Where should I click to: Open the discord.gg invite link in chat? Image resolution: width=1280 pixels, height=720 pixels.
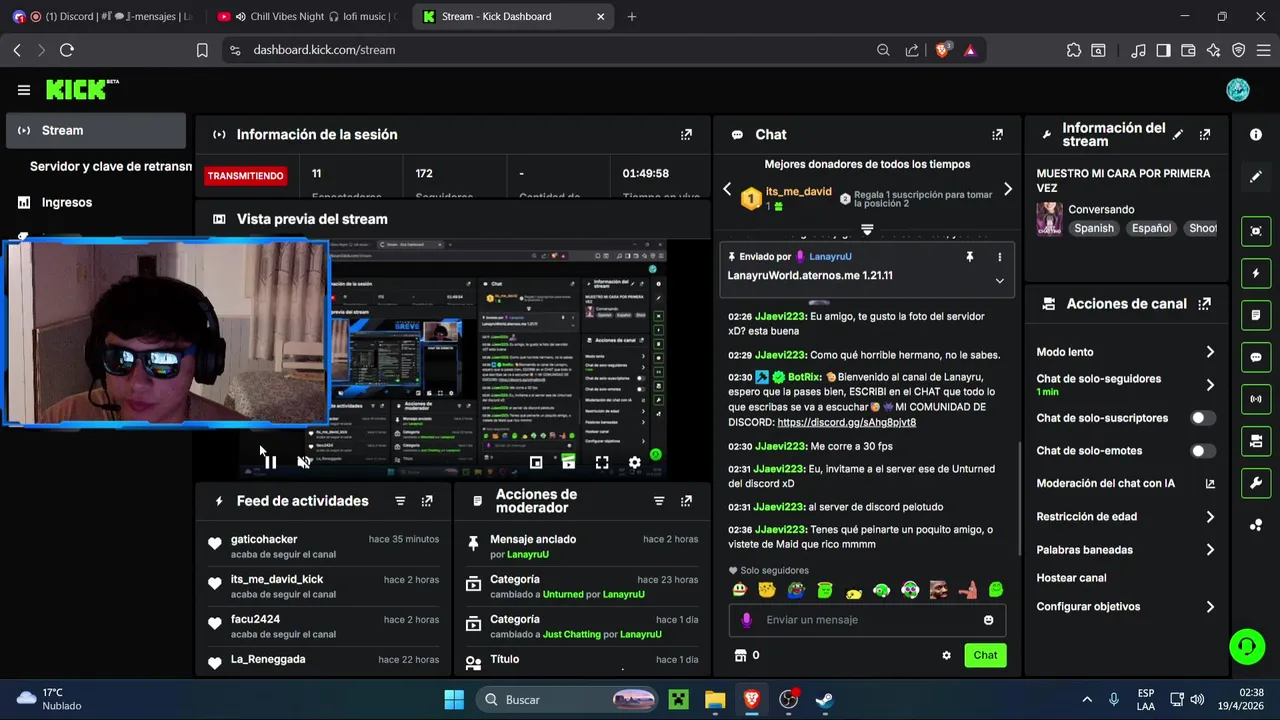click(846, 422)
